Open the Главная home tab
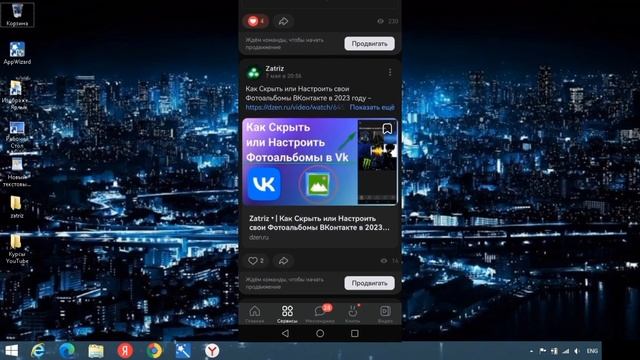Image resolution: width=640 pixels, height=360 pixels. pos(255,314)
